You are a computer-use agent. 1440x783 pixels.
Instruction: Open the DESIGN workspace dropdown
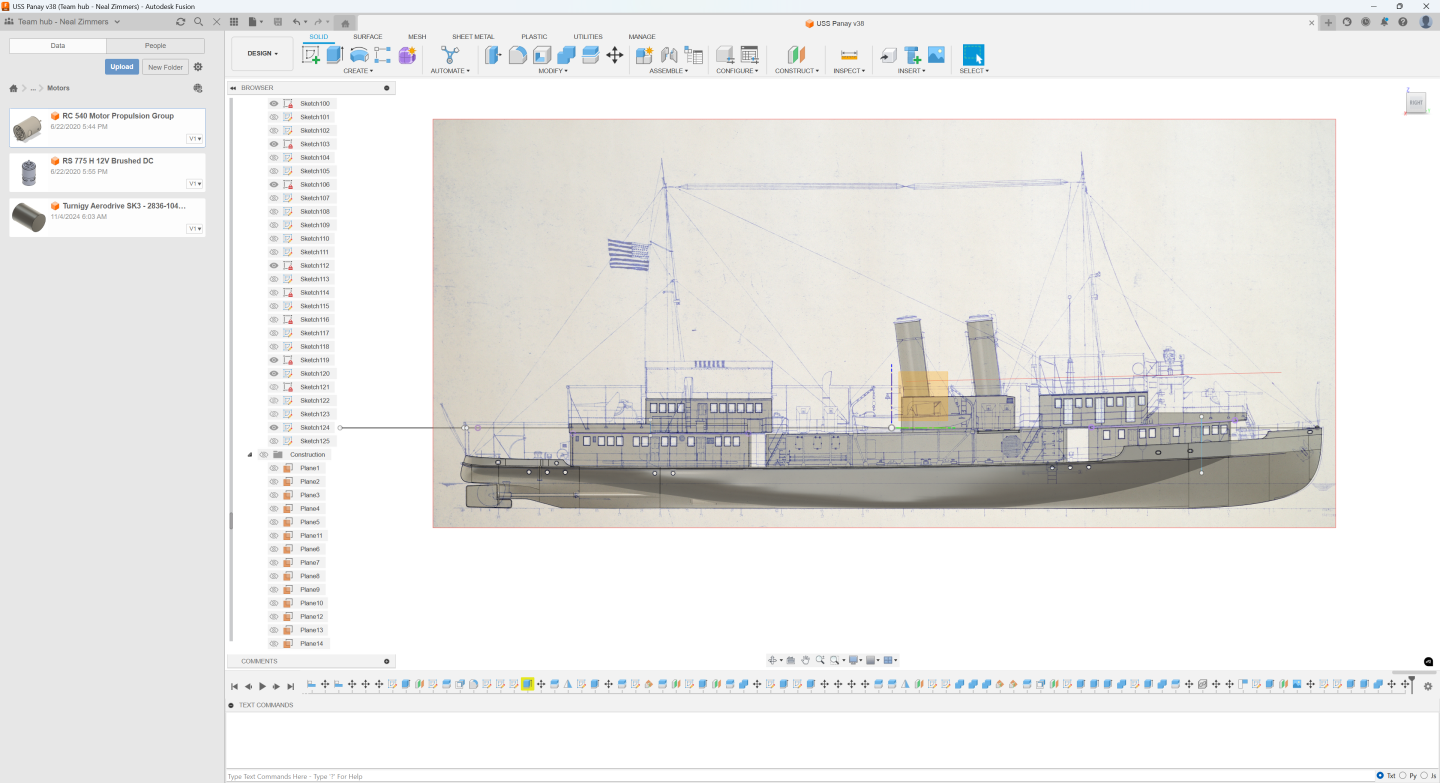tap(262, 54)
